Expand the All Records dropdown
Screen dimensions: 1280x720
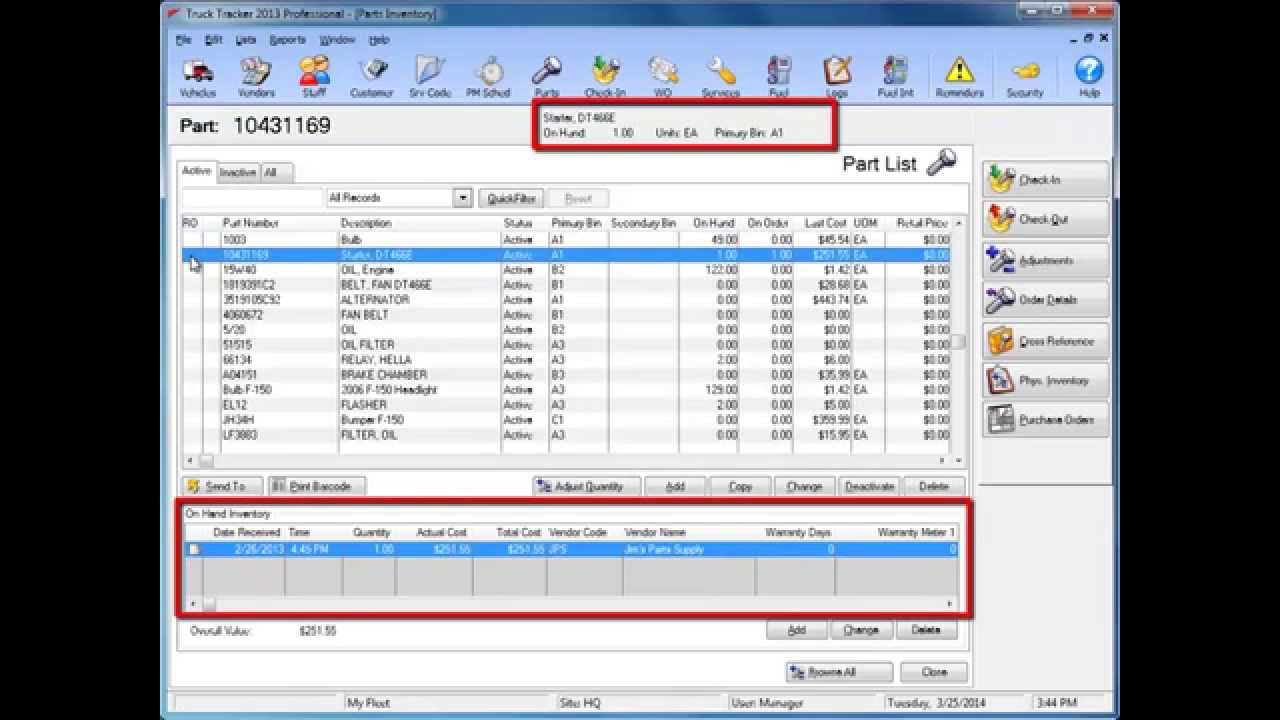[463, 198]
